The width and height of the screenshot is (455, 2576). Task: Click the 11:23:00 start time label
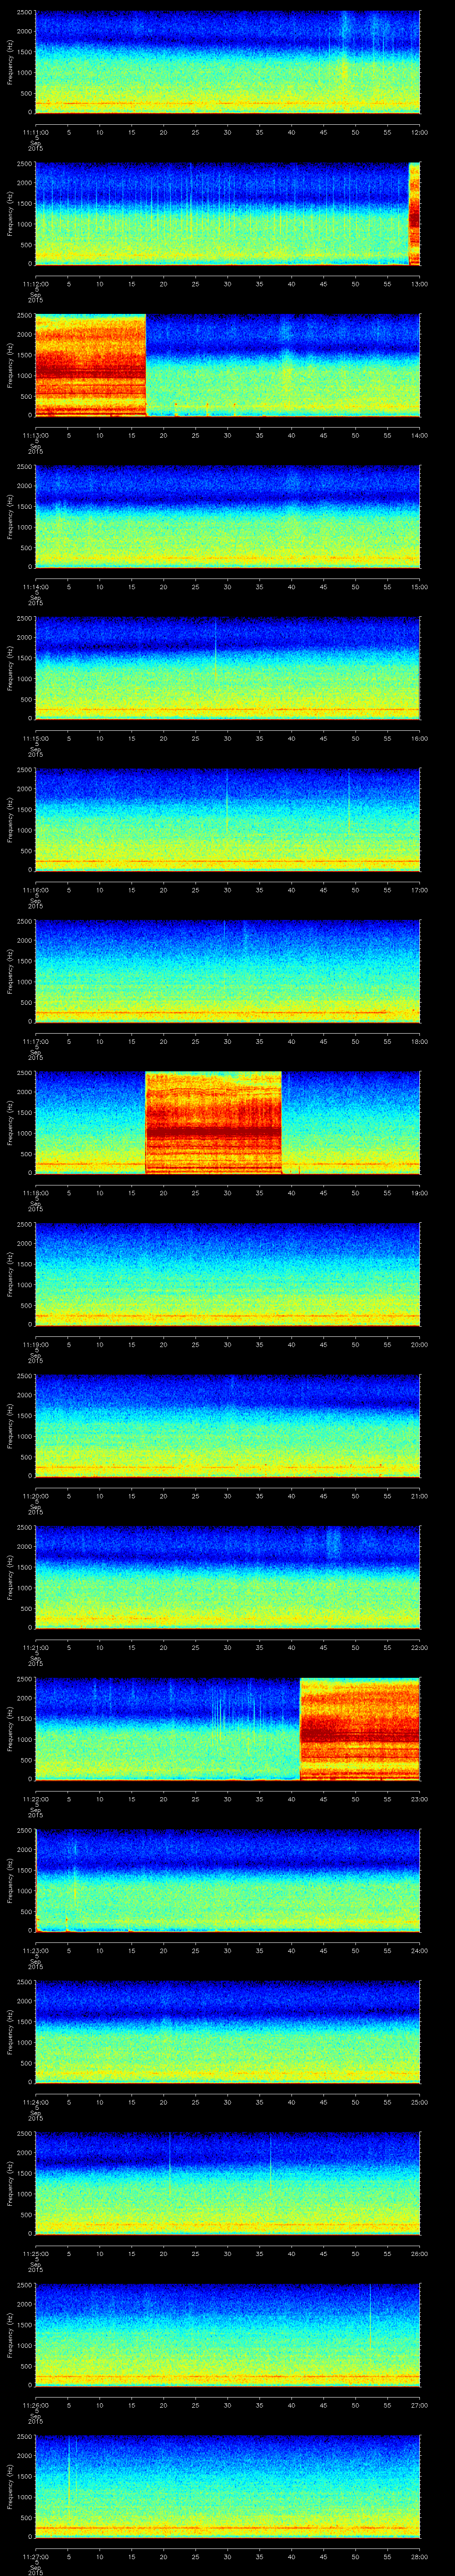click(35, 1951)
